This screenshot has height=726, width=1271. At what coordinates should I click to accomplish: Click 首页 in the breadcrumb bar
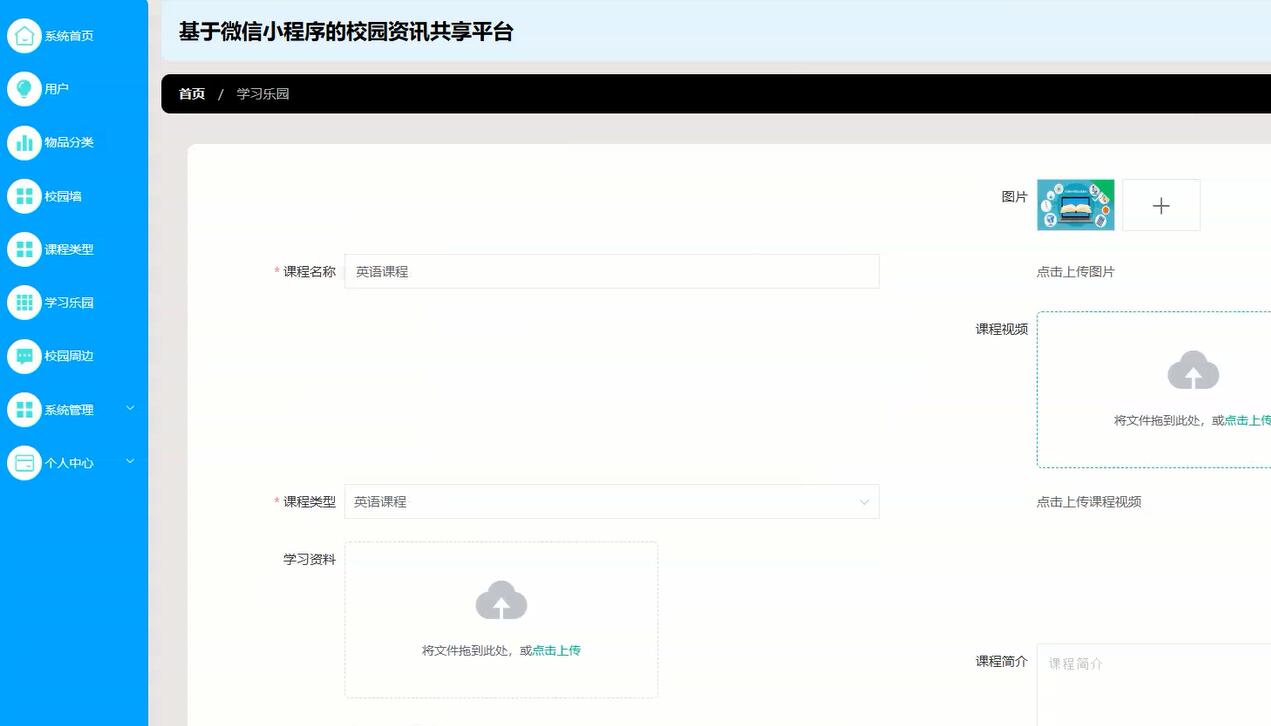pos(191,93)
